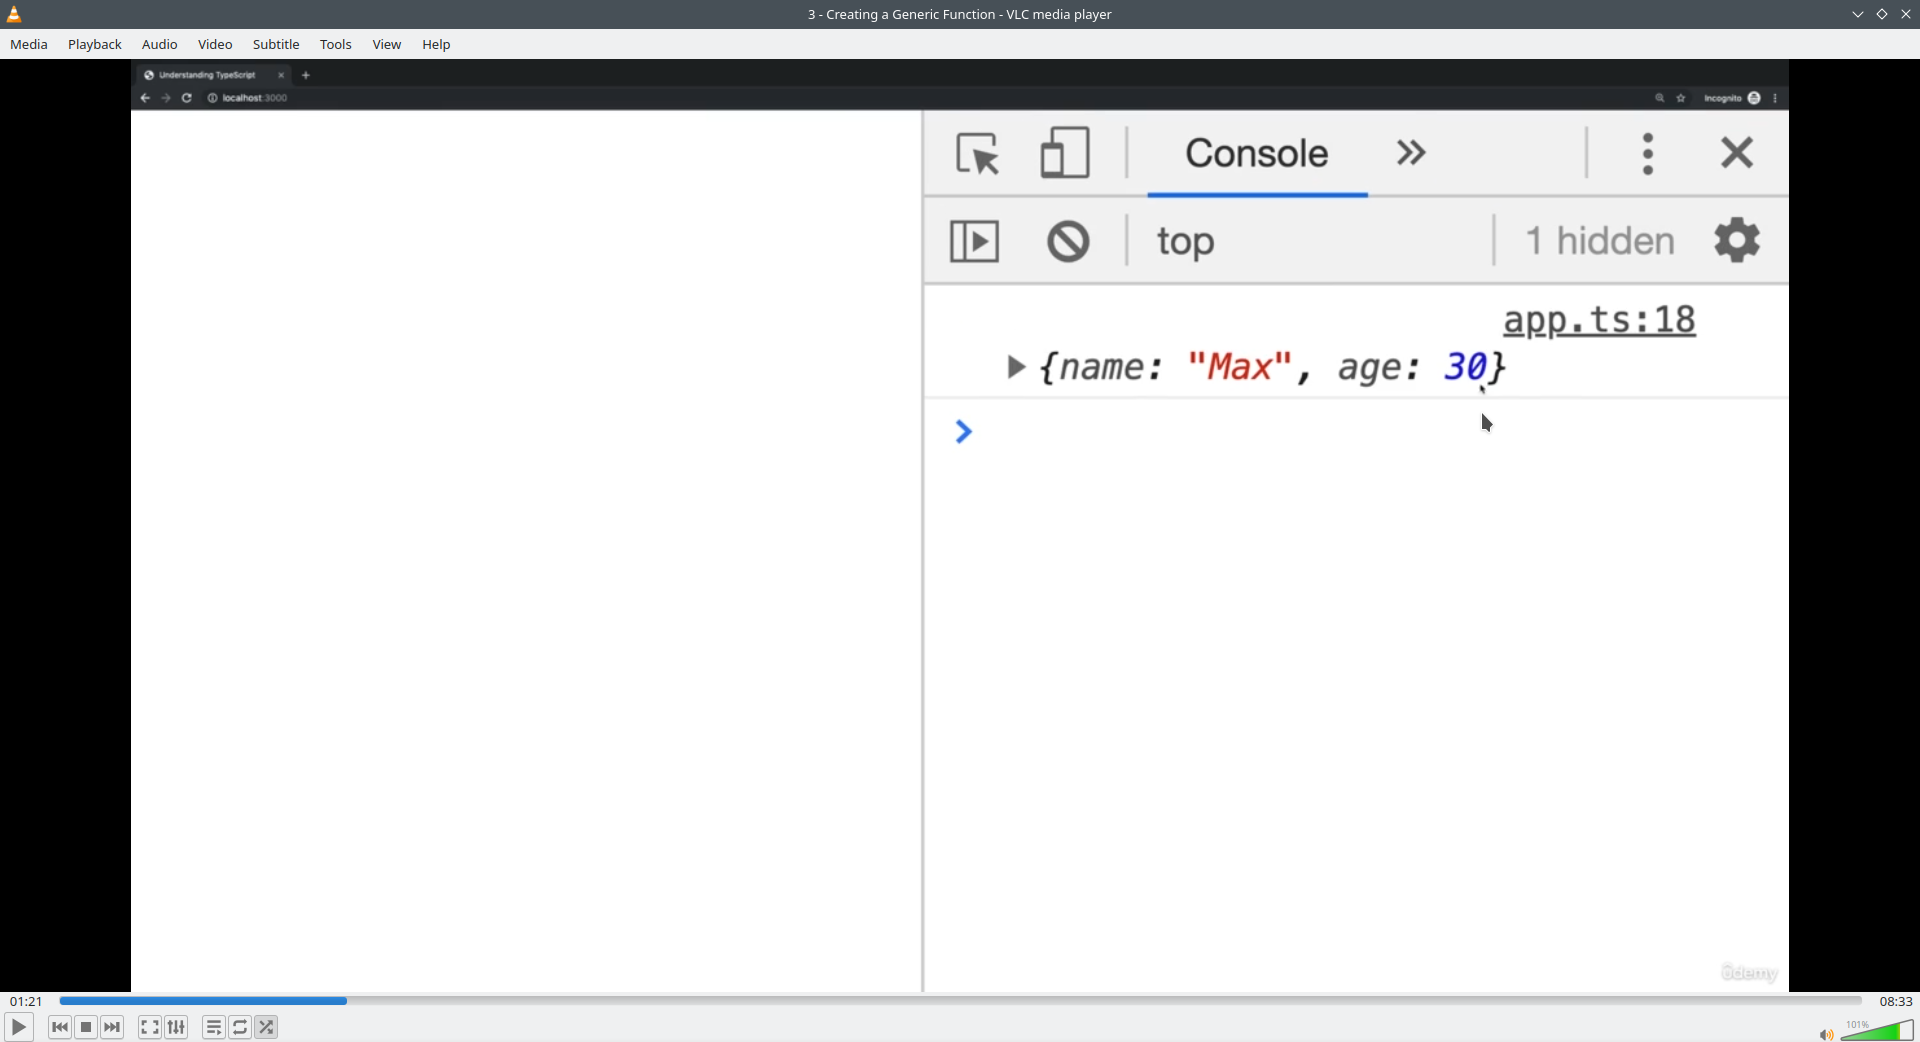Click the seek bar timeline
The width and height of the screenshot is (1920, 1042).
pyautogui.click(x=960, y=1001)
